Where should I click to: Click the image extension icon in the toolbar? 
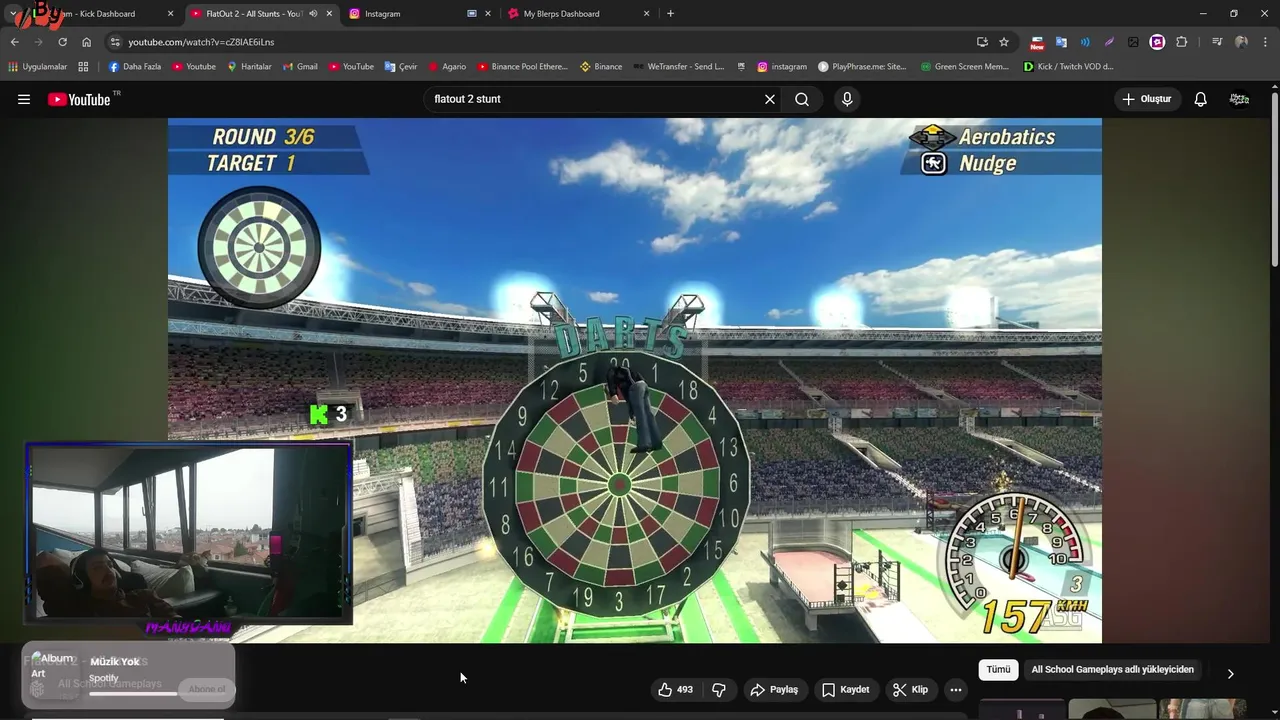tap(1133, 42)
